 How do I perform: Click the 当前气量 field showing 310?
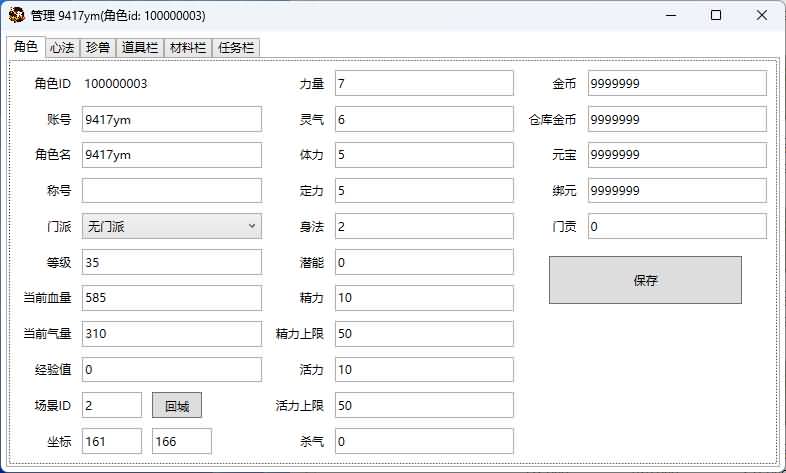(172, 334)
